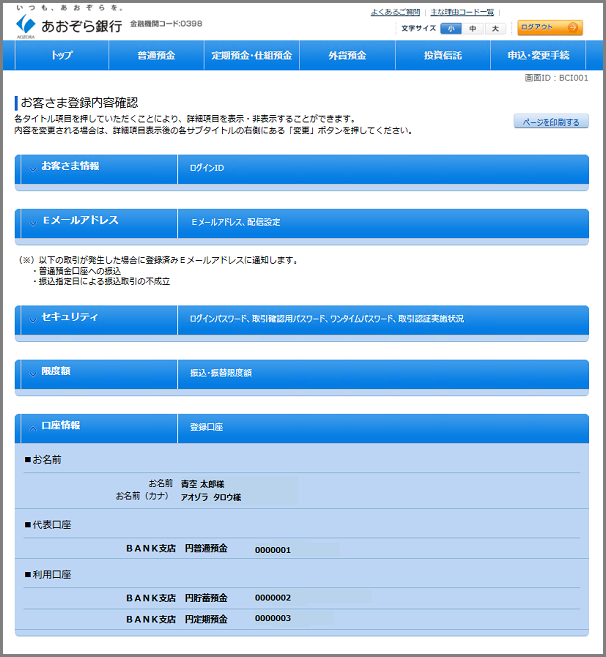Open the よくあるご質問 link
Screen dimensions: 606x657
tap(394, 12)
